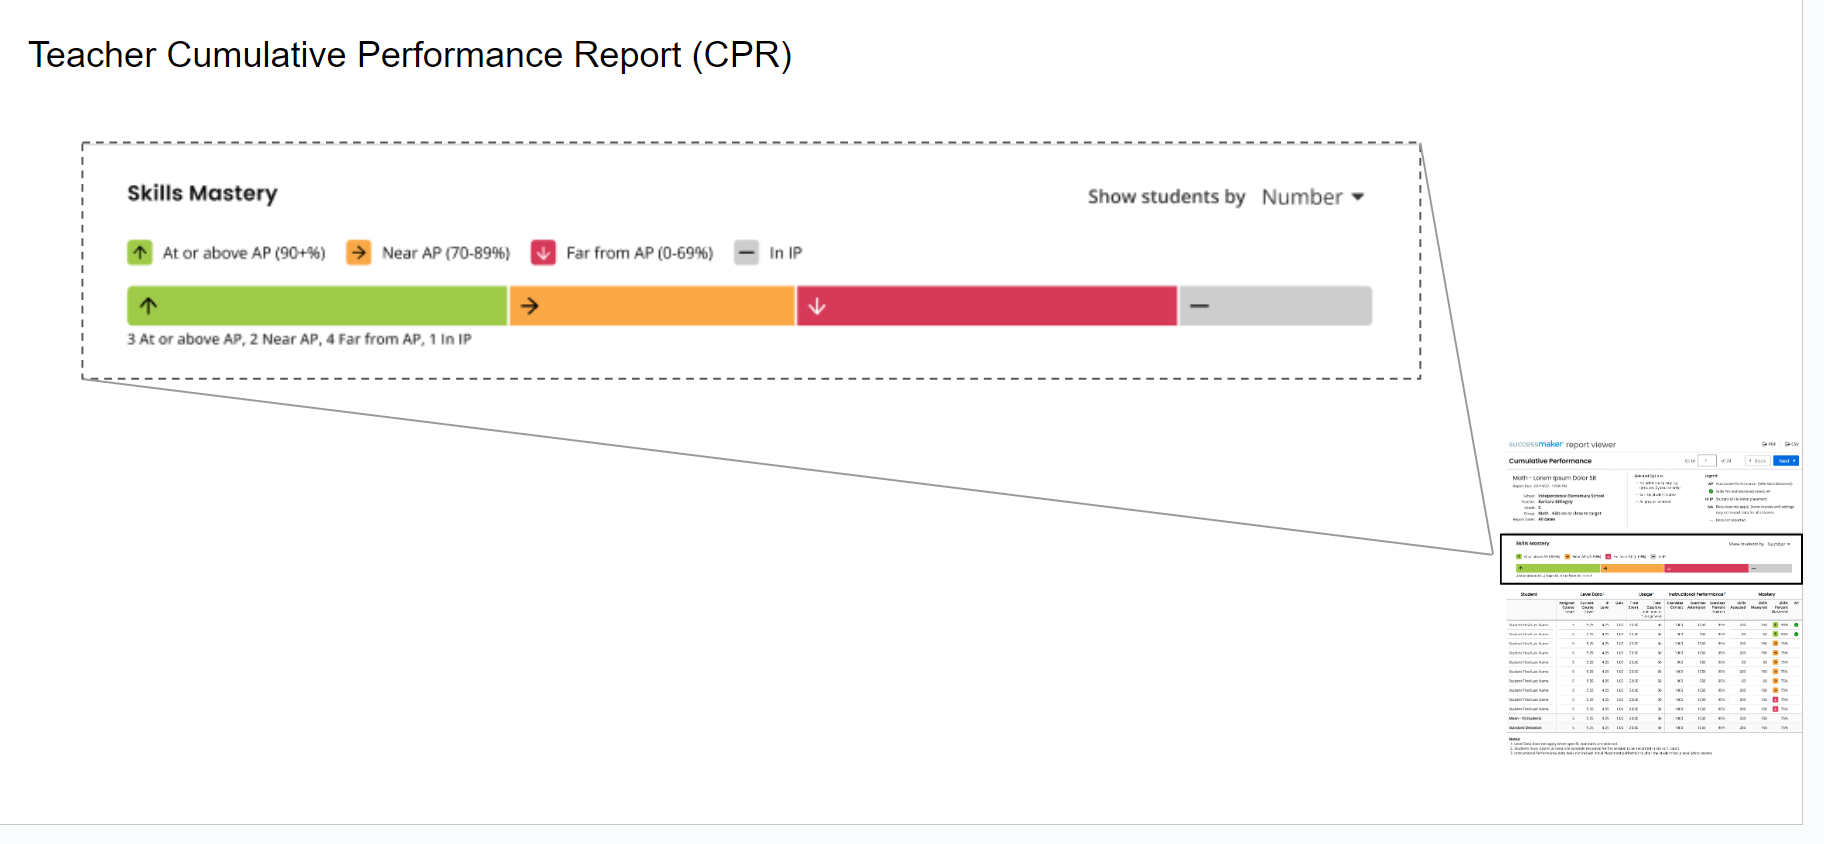Open the Number dropdown in the enlarged callout
This screenshot has height=844, width=1824.
(1312, 197)
